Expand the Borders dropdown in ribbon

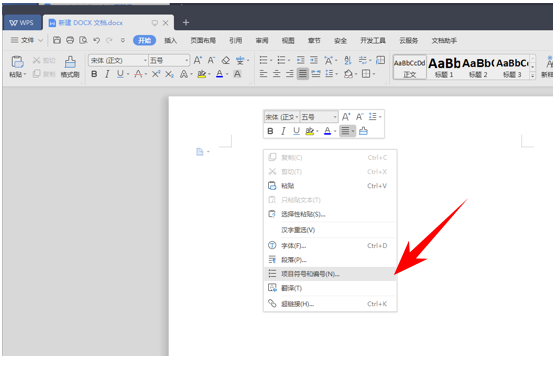click(374, 74)
